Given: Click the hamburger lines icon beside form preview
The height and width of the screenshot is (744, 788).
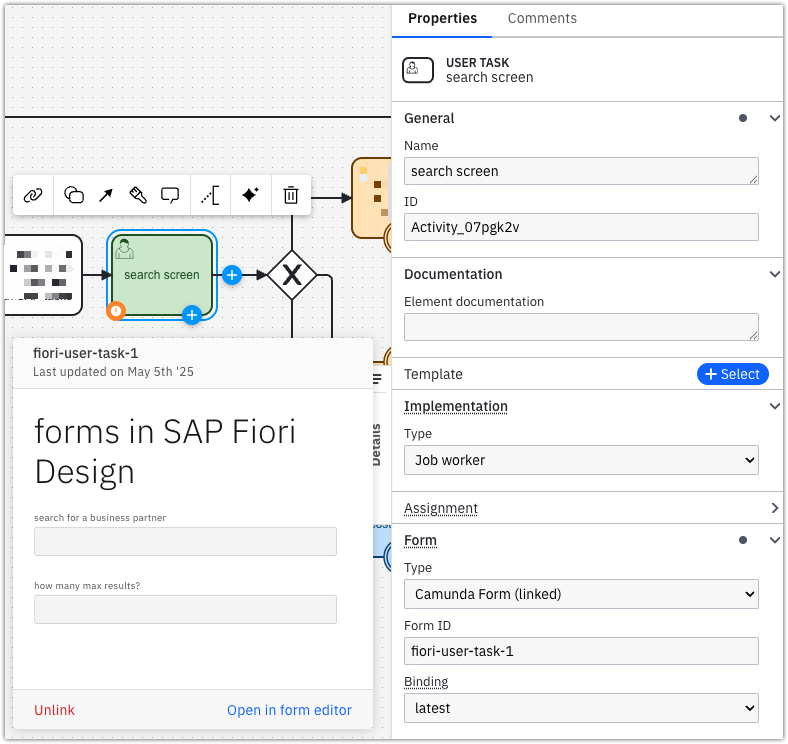Looking at the screenshot, I should [377, 379].
